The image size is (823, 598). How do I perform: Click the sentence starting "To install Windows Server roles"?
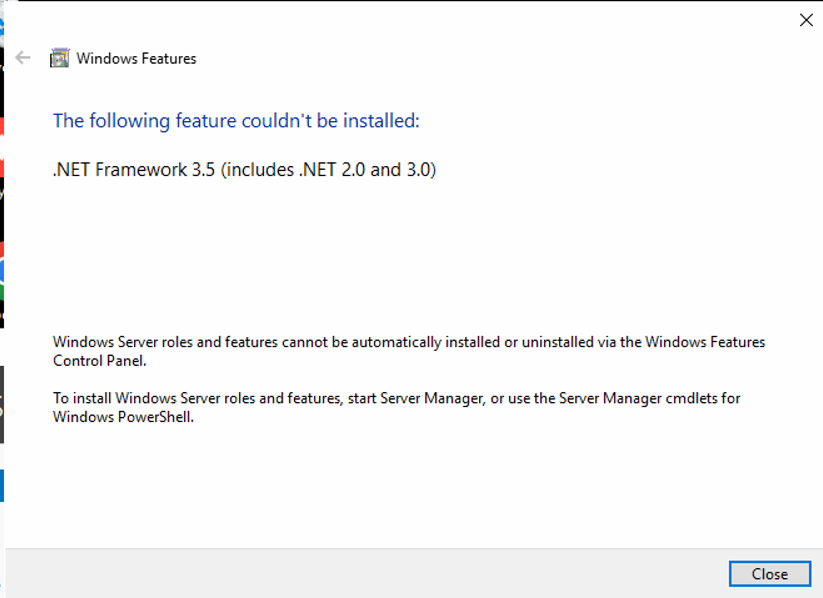[x=198, y=398]
